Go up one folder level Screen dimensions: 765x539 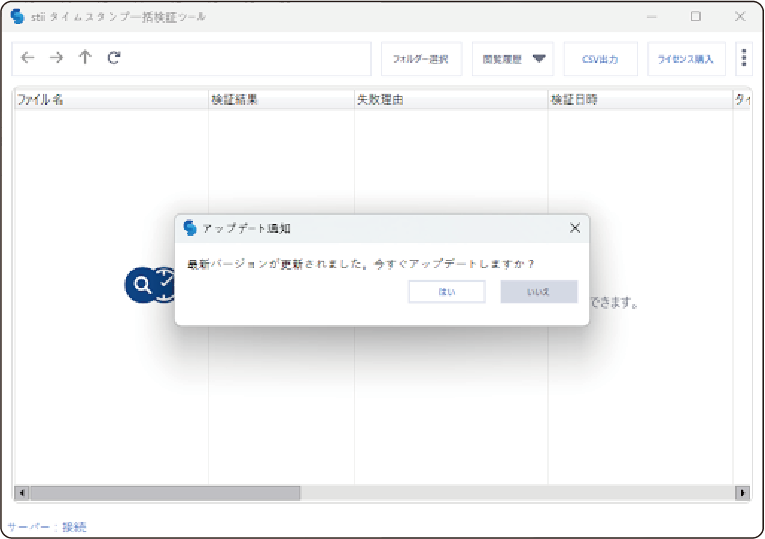[x=85, y=58]
